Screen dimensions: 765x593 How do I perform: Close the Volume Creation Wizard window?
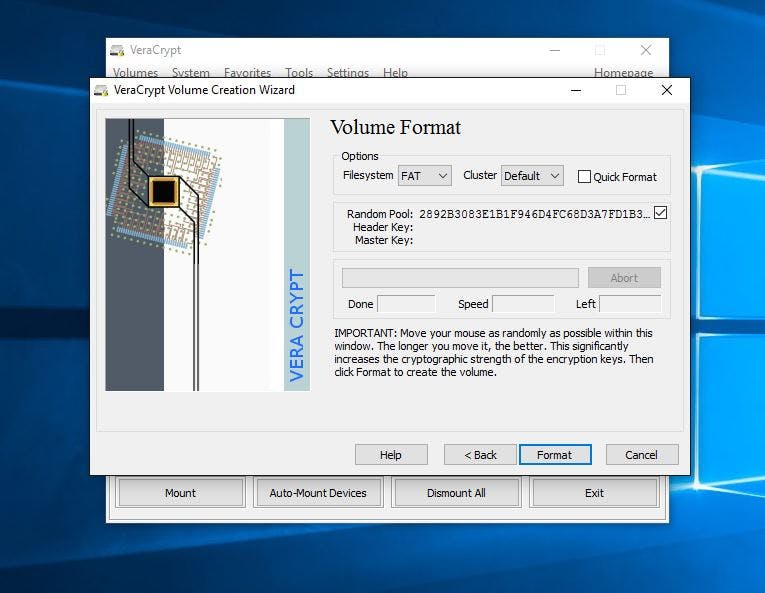tap(667, 90)
